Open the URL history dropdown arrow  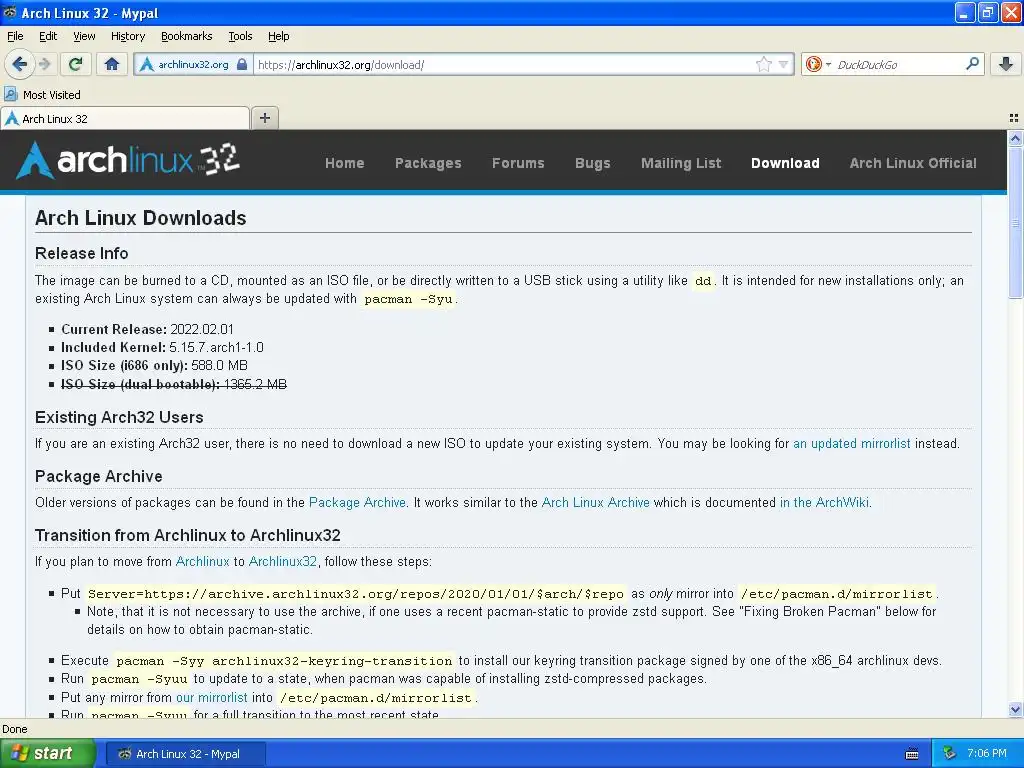(783, 64)
